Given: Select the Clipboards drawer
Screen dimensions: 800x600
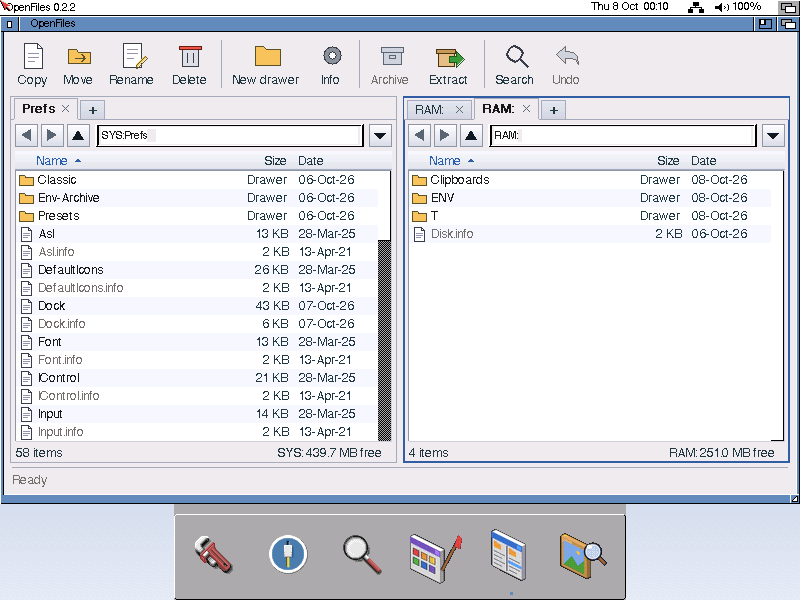Looking at the screenshot, I should pyautogui.click(x=590, y=180).
